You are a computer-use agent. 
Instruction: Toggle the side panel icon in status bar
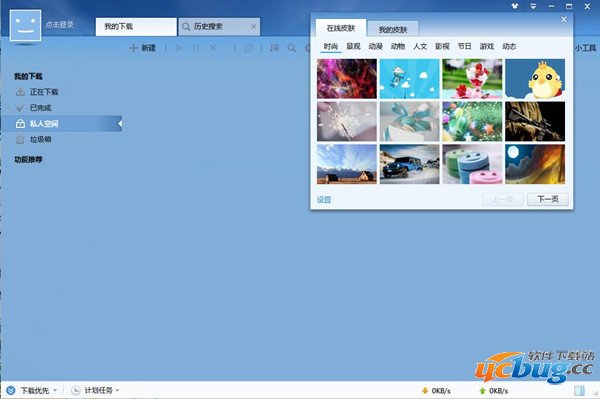pyautogui.click(x=579, y=391)
